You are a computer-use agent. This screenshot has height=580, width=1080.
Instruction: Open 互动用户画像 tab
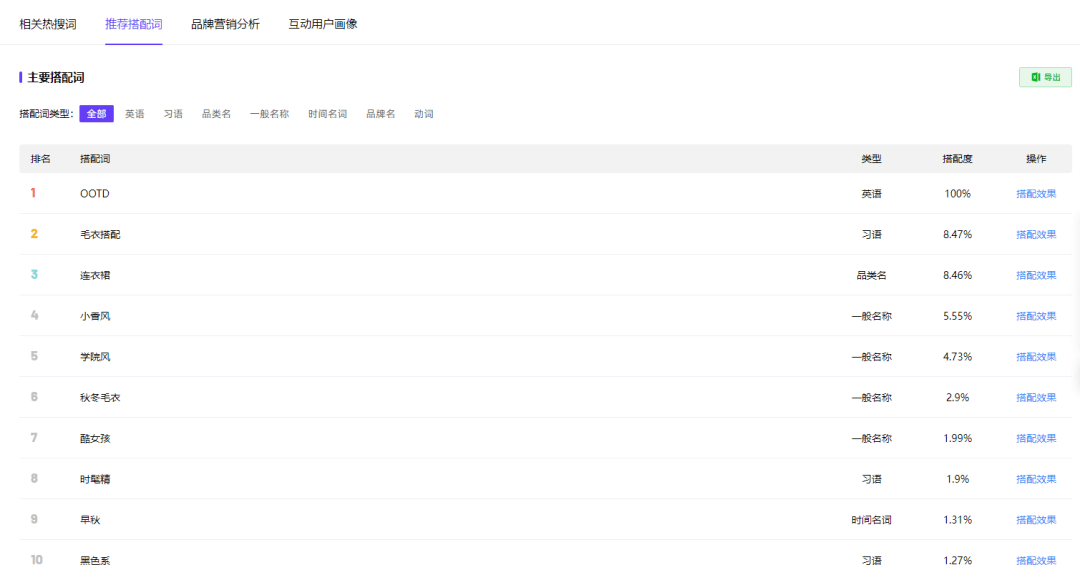pyautogui.click(x=322, y=24)
